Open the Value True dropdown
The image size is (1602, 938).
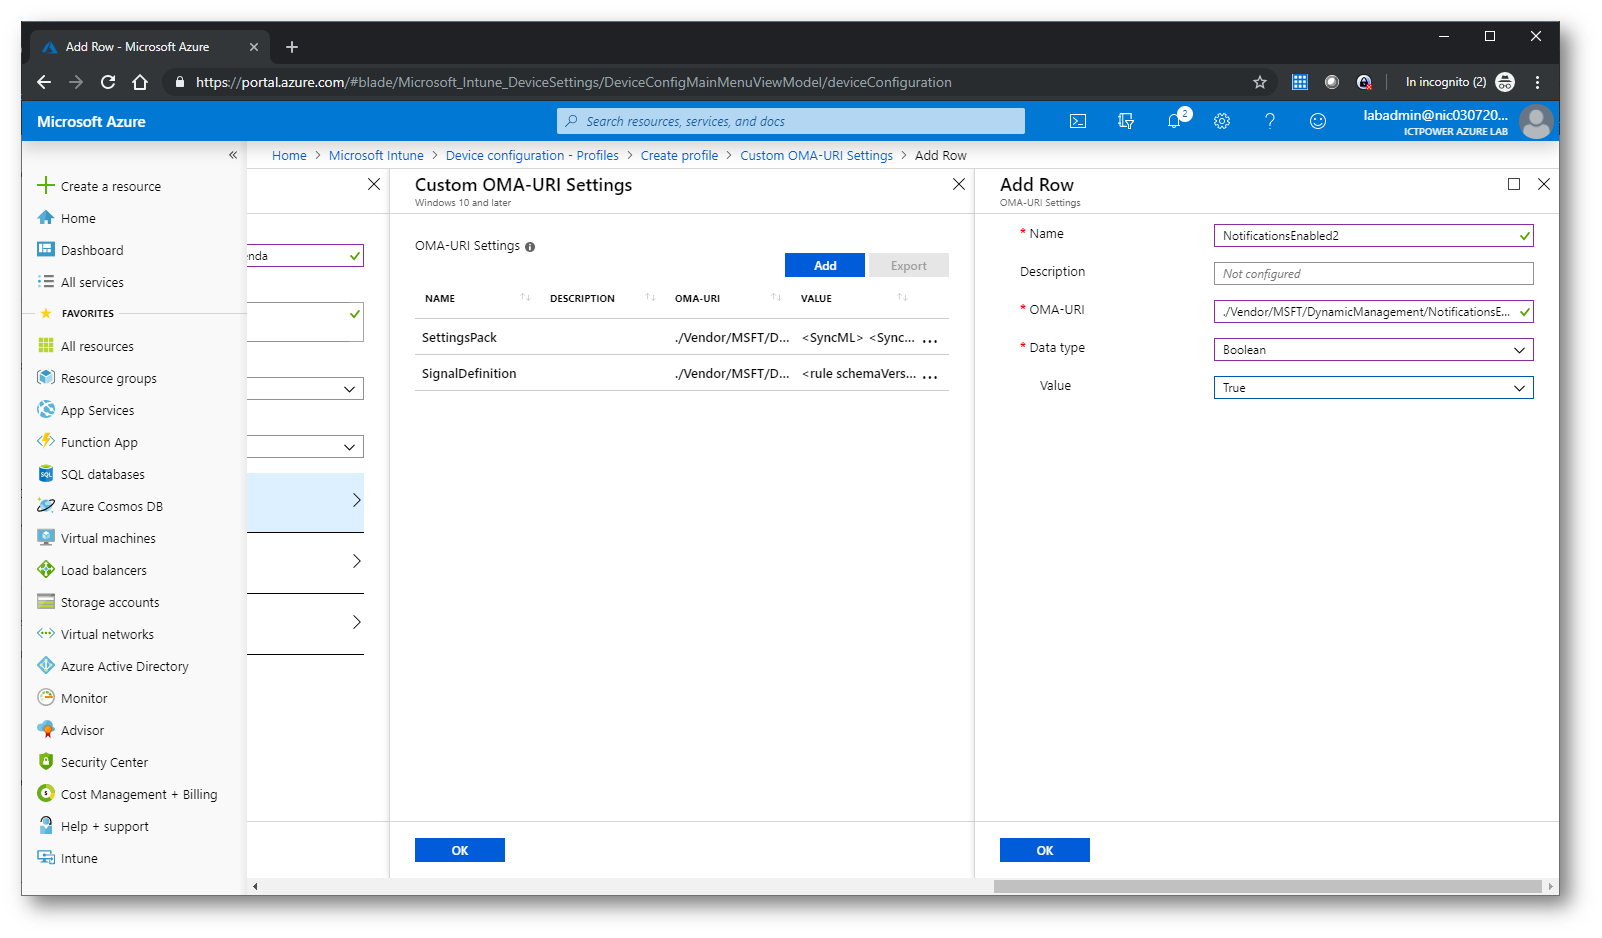[x=1373, y=388]
